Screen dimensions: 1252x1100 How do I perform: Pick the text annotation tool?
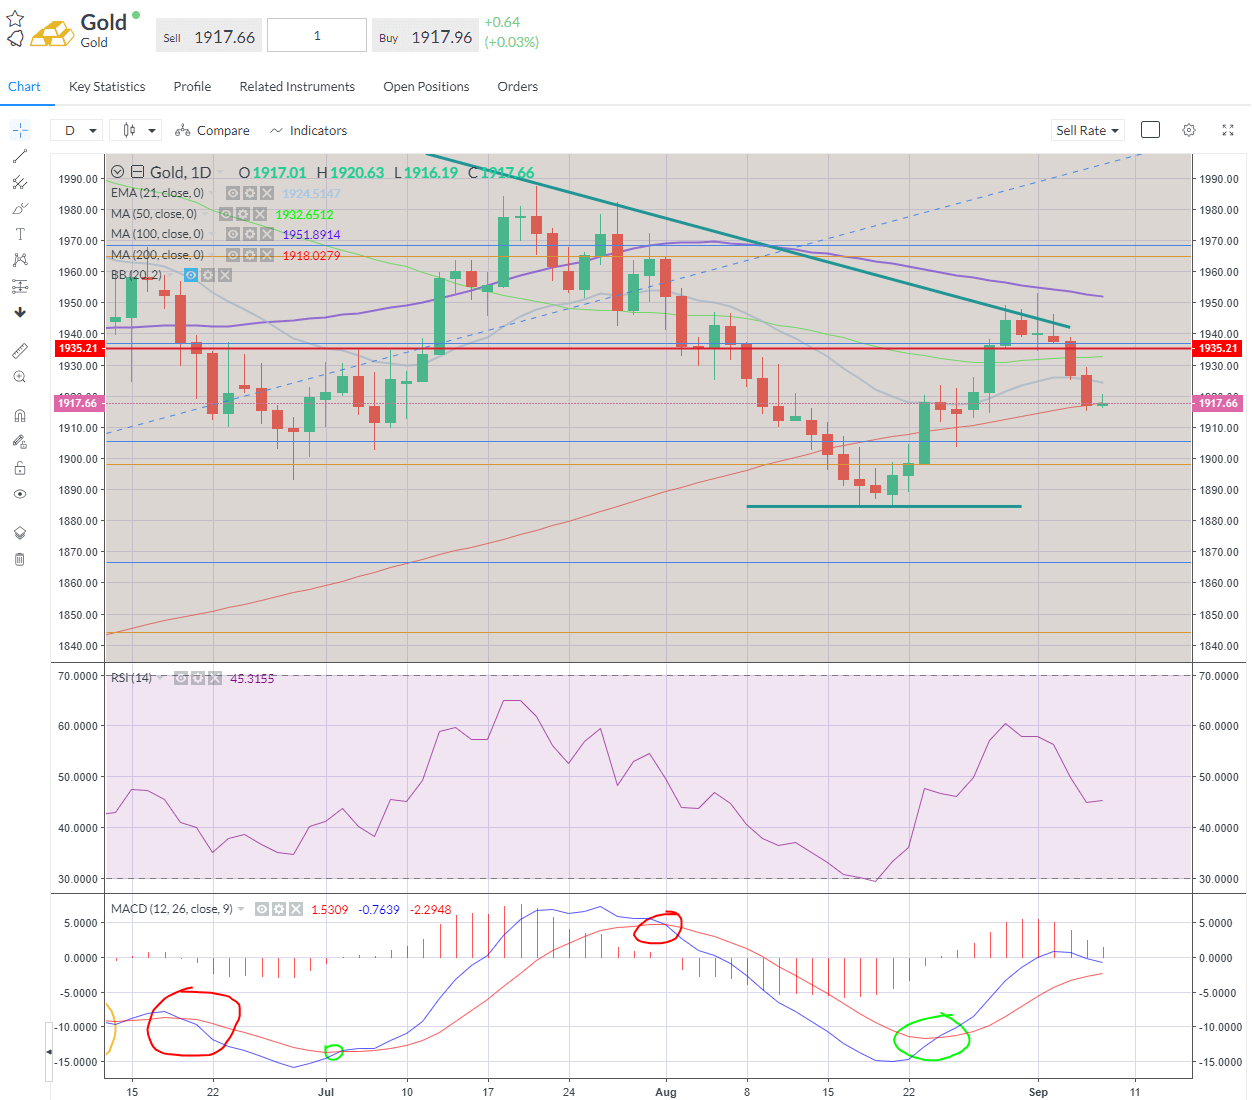(19, 233)
